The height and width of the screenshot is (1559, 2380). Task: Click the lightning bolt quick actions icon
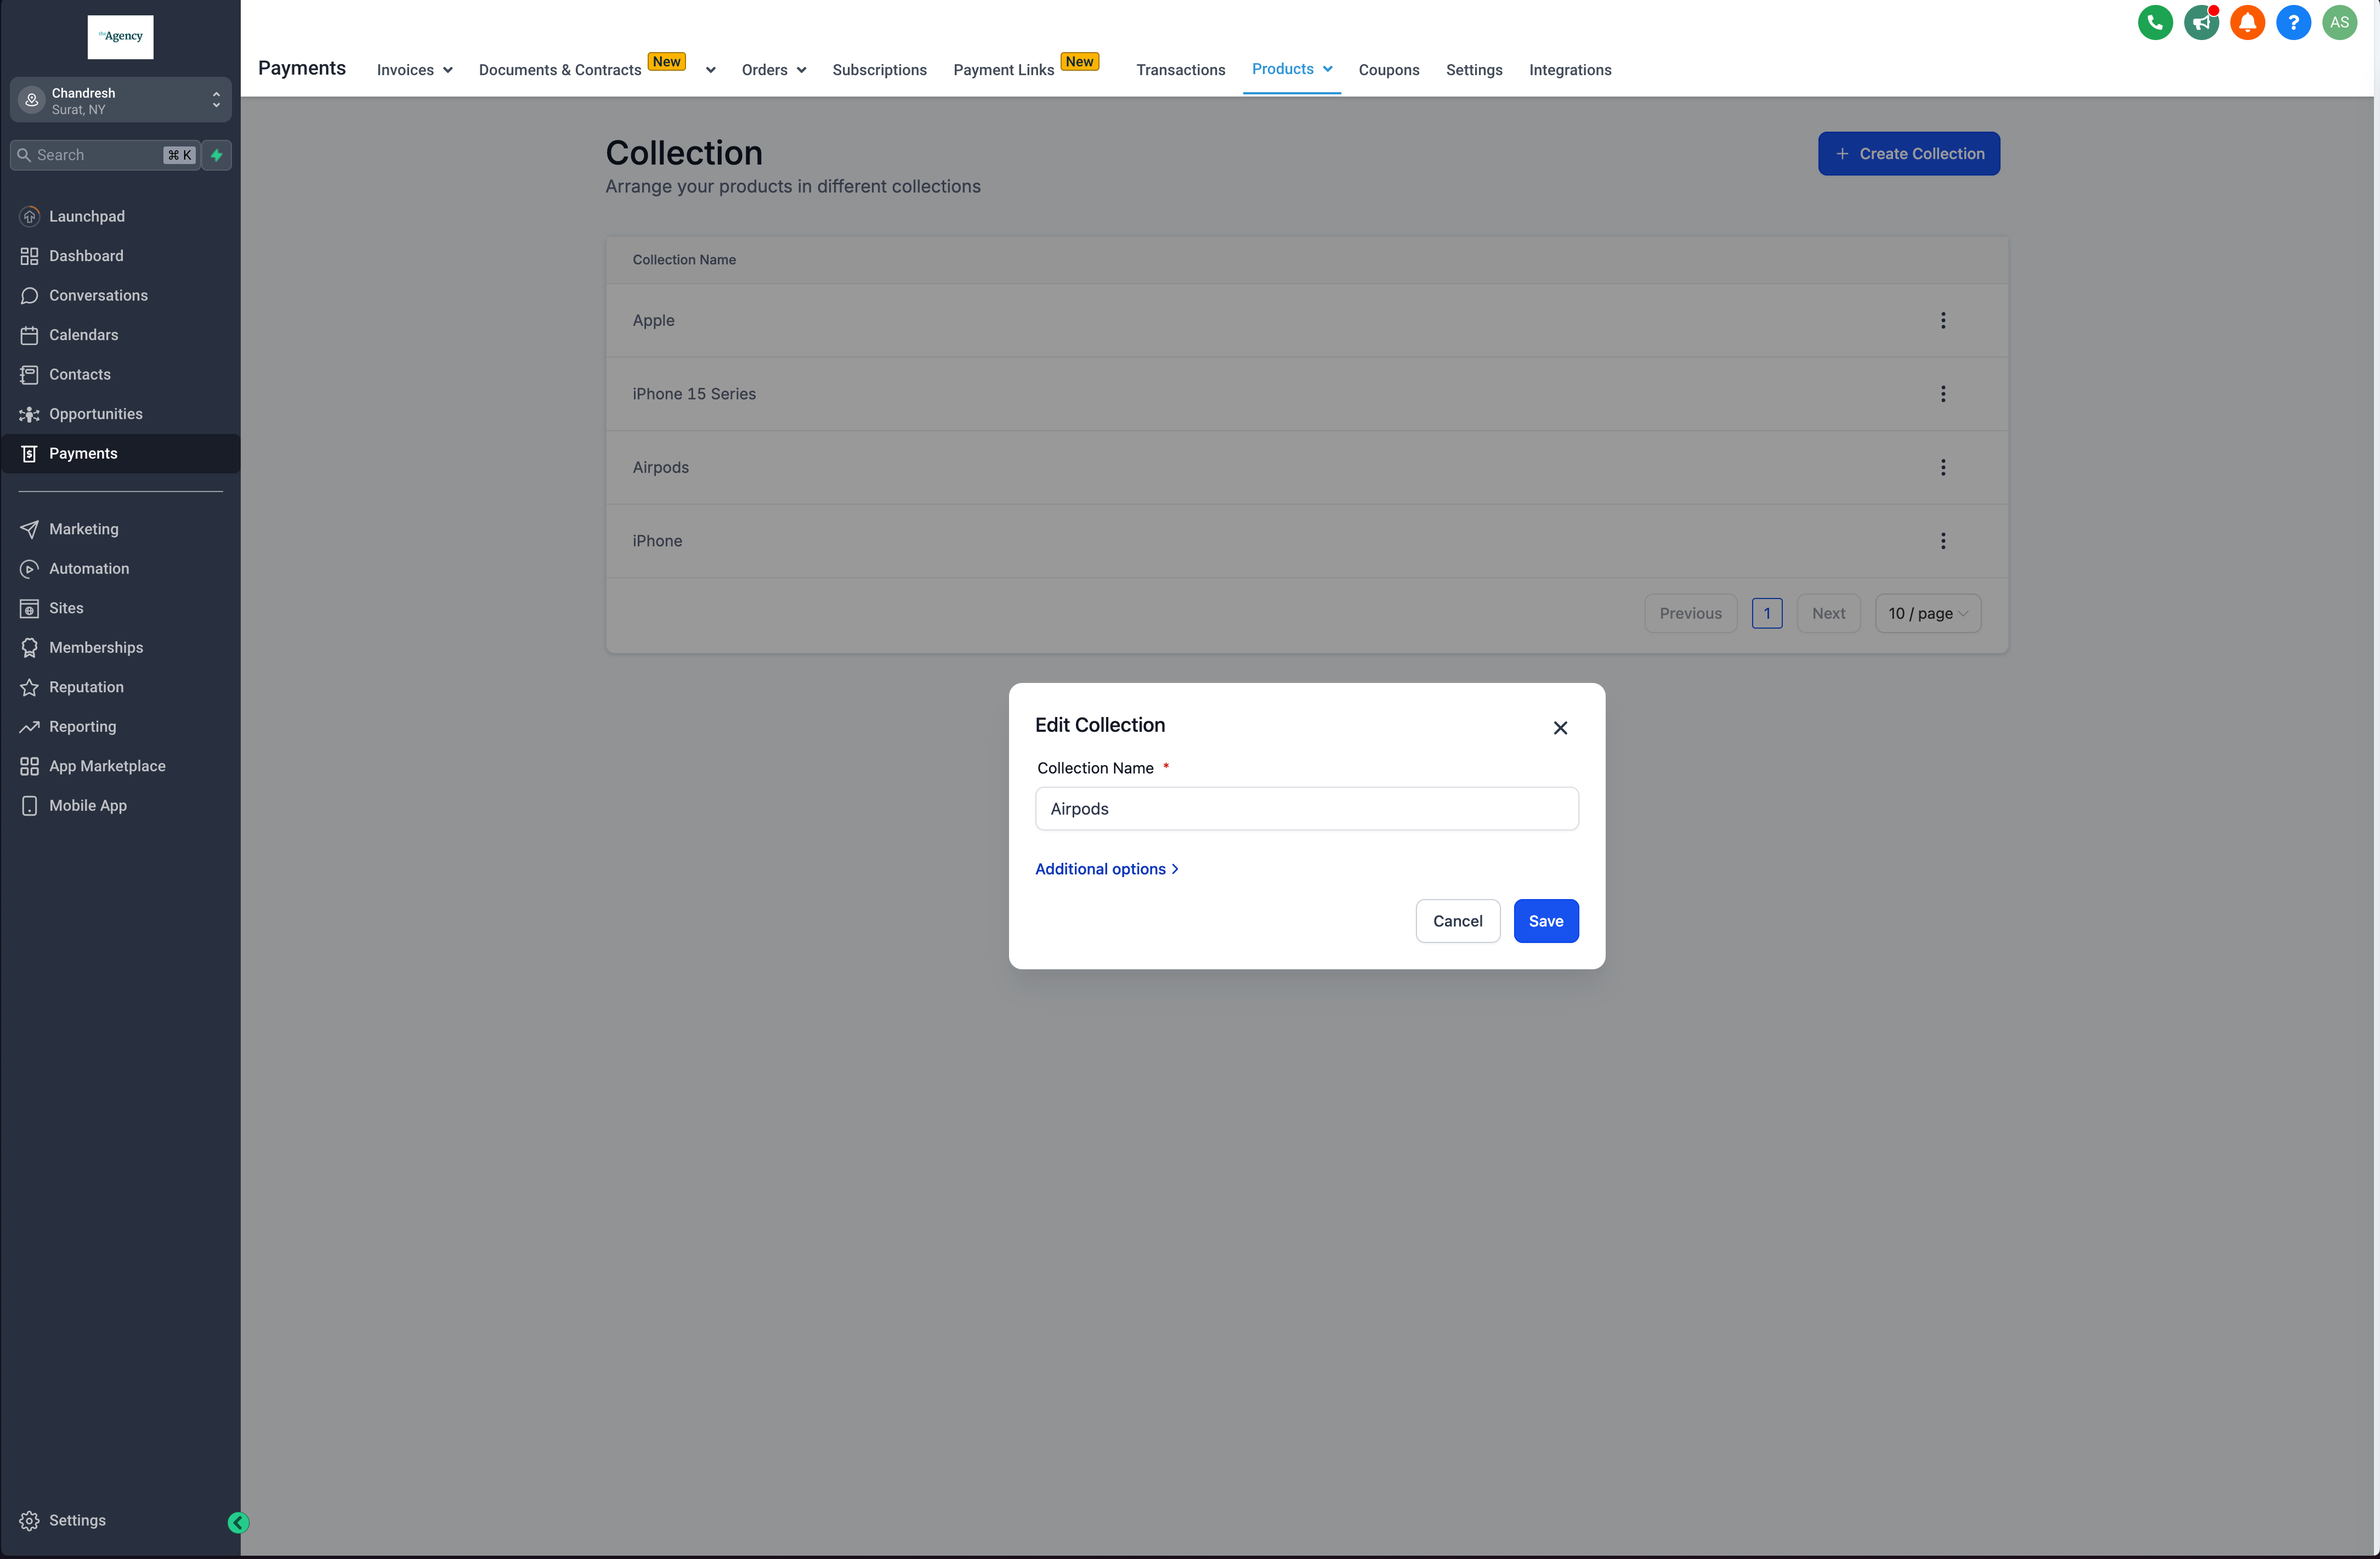click(217, 155)
